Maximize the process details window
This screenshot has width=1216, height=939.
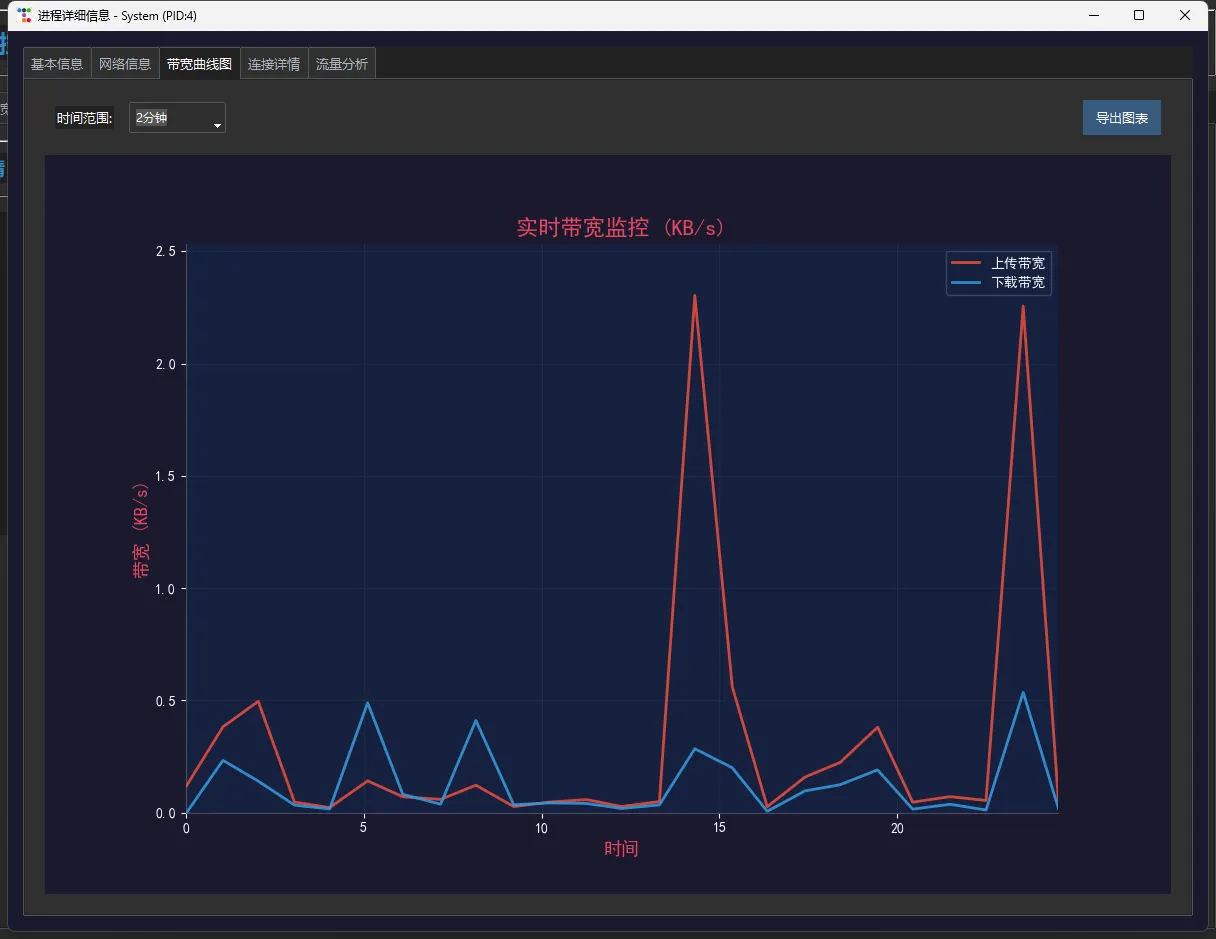[1139, 15]
